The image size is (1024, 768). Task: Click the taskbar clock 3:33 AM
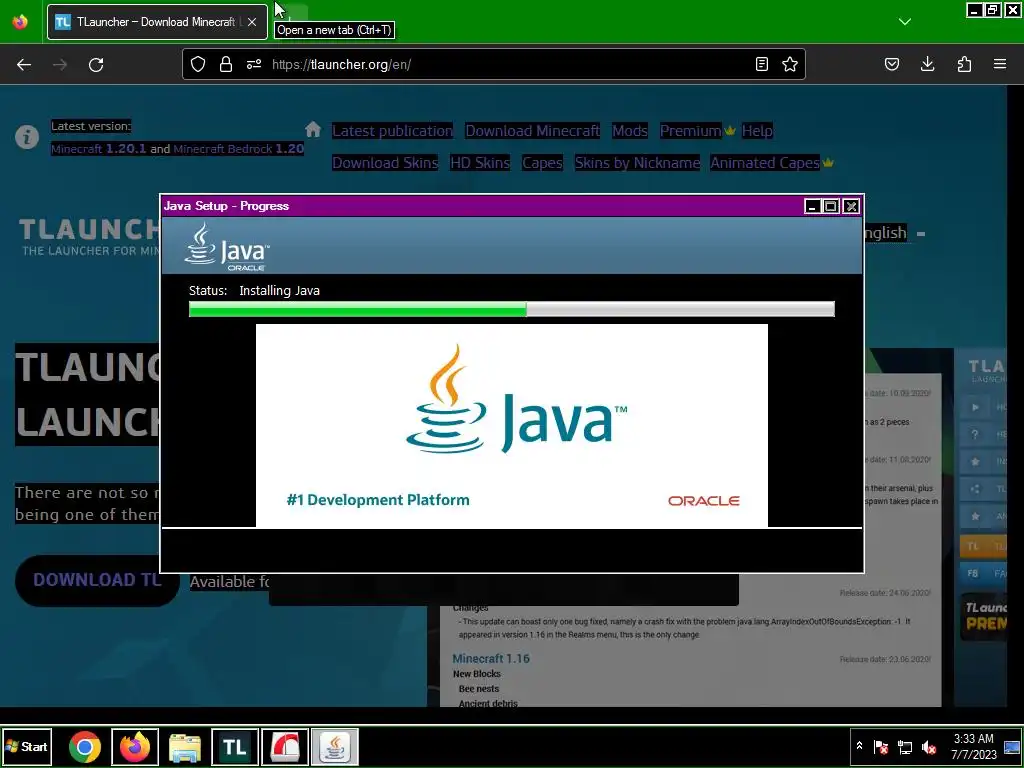pos(974,746)
